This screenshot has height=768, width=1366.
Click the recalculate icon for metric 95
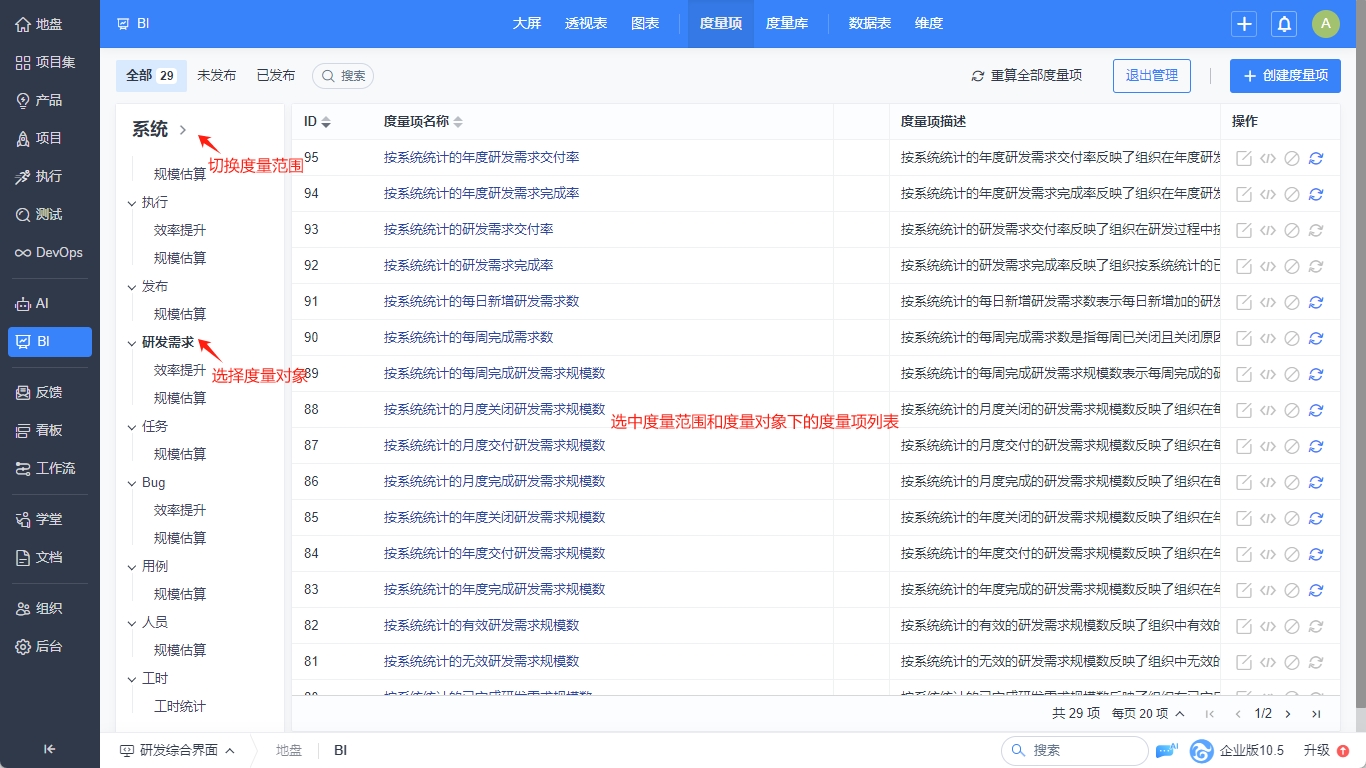[1316, 158]
